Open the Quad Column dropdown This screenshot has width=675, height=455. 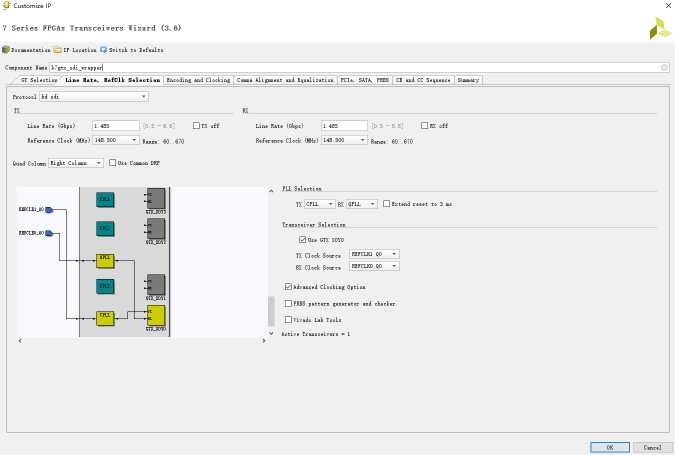tap(76, 163)
